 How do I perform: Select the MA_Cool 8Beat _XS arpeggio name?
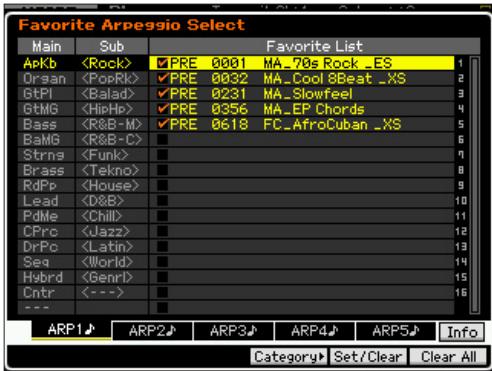335,78
